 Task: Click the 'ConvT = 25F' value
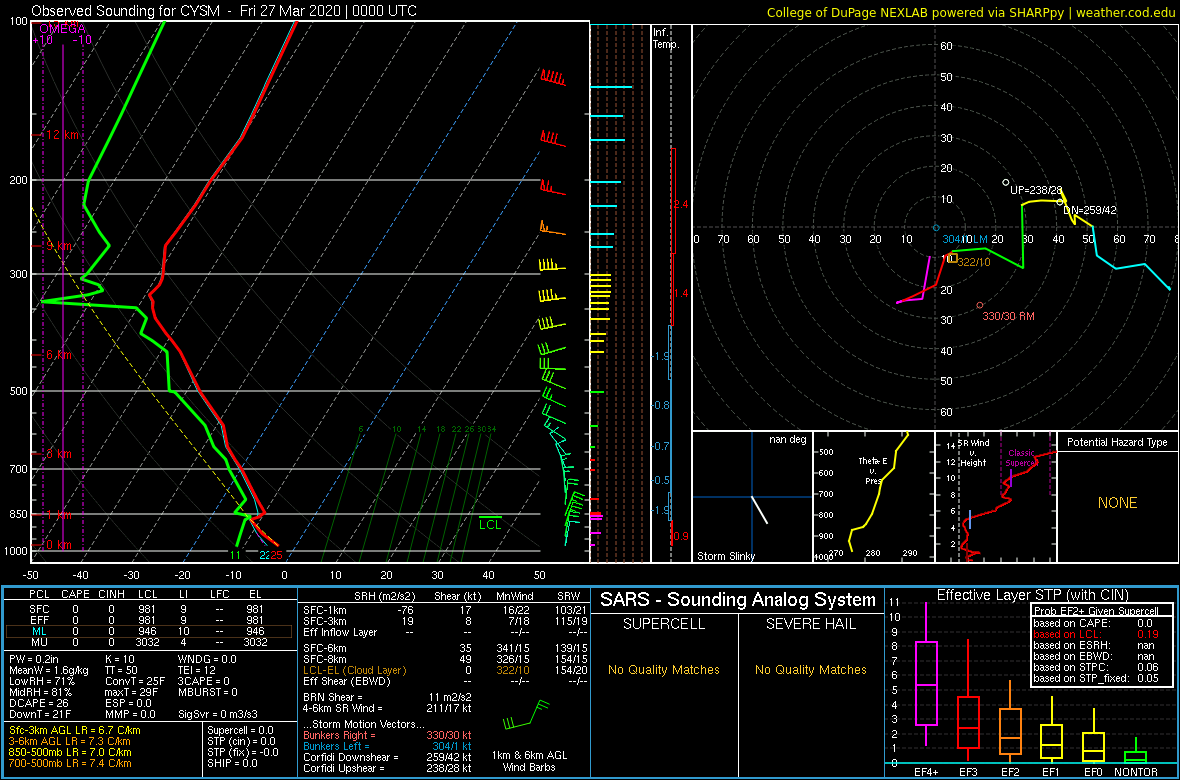pos(133,681)
